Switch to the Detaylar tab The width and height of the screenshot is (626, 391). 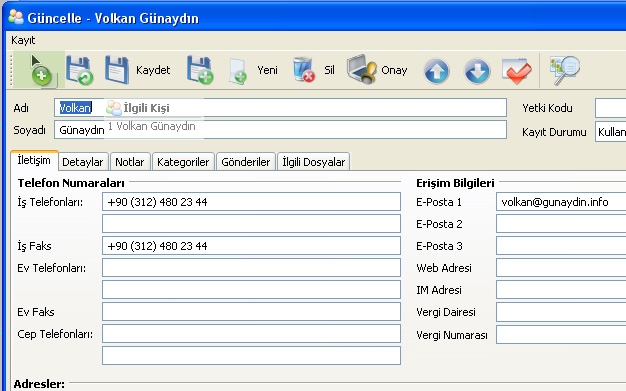click(x=83, y=162)
